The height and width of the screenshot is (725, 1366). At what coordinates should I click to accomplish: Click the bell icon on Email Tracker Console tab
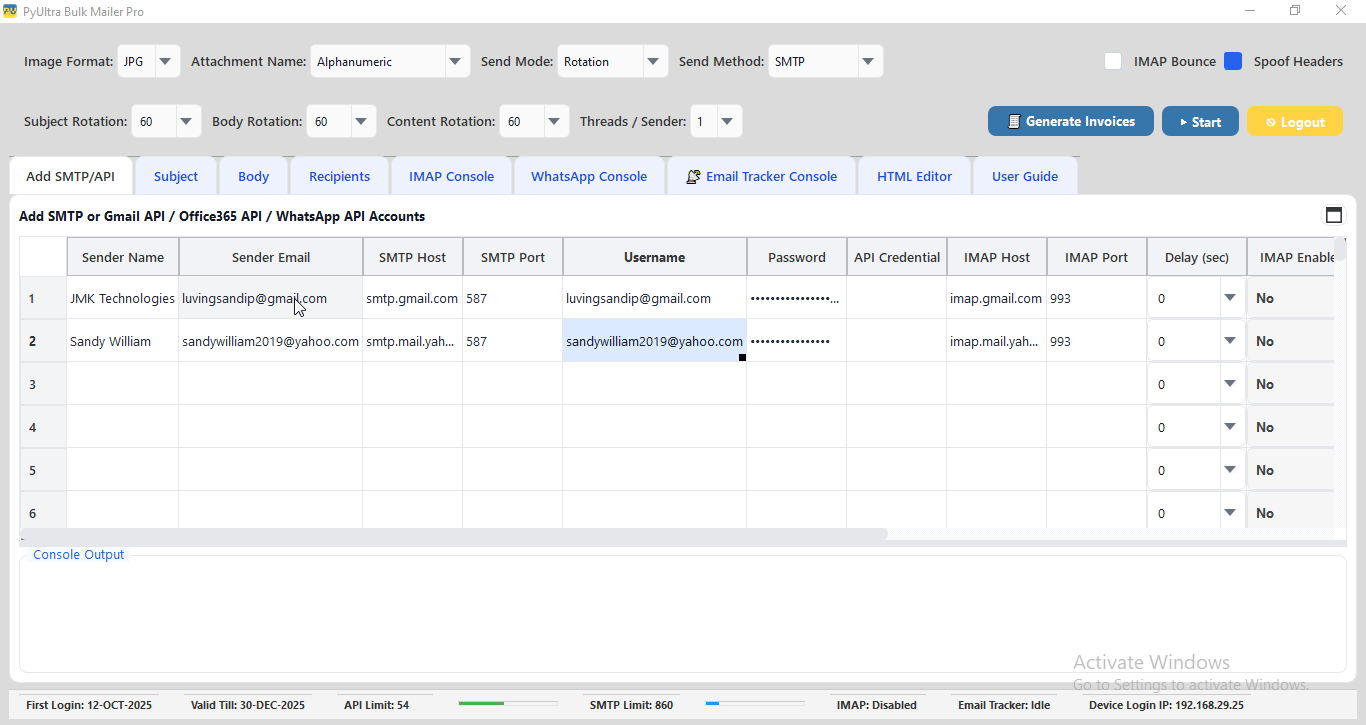click(x=692, y=175)
